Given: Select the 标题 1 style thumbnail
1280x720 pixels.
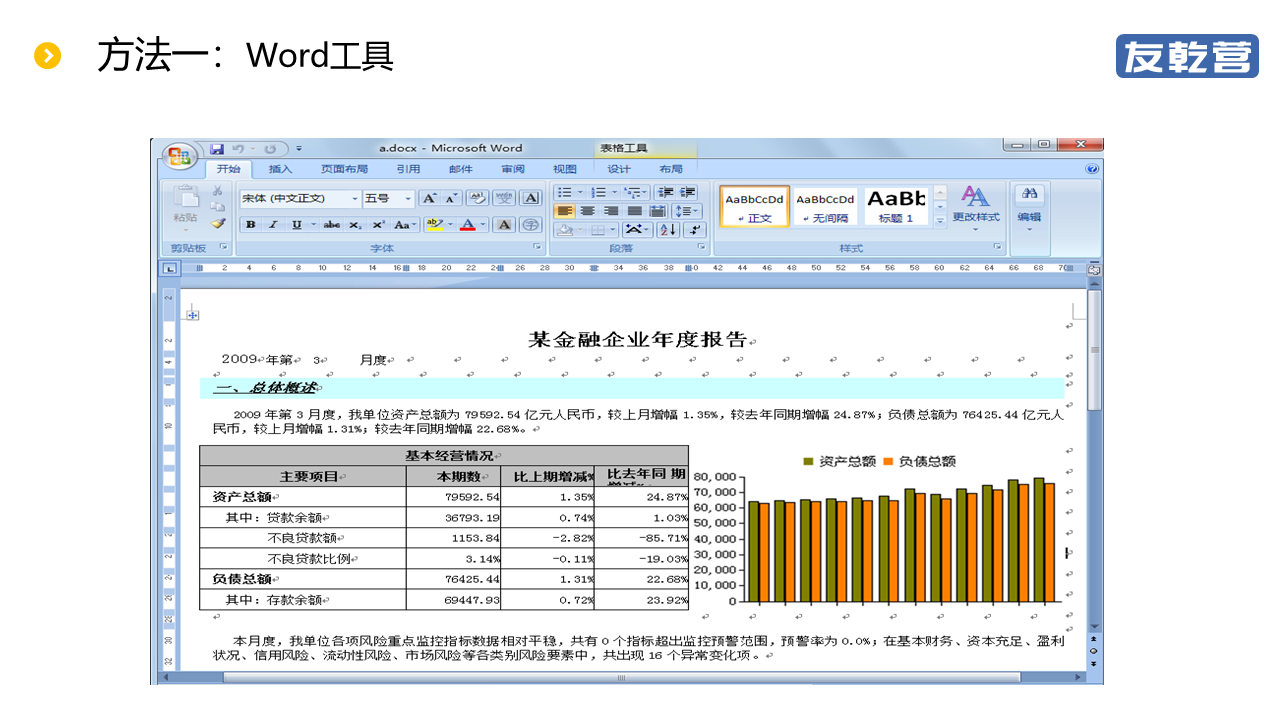Looking at the screenshot, I should (896, 205).
